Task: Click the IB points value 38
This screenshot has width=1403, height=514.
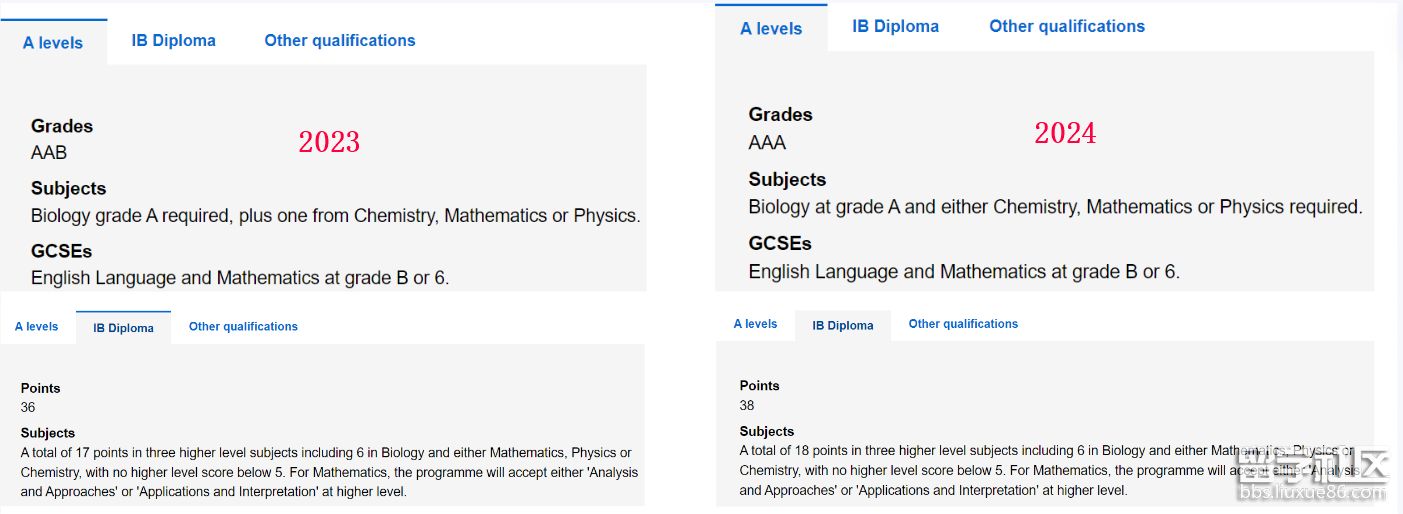Action: point(747,406)
